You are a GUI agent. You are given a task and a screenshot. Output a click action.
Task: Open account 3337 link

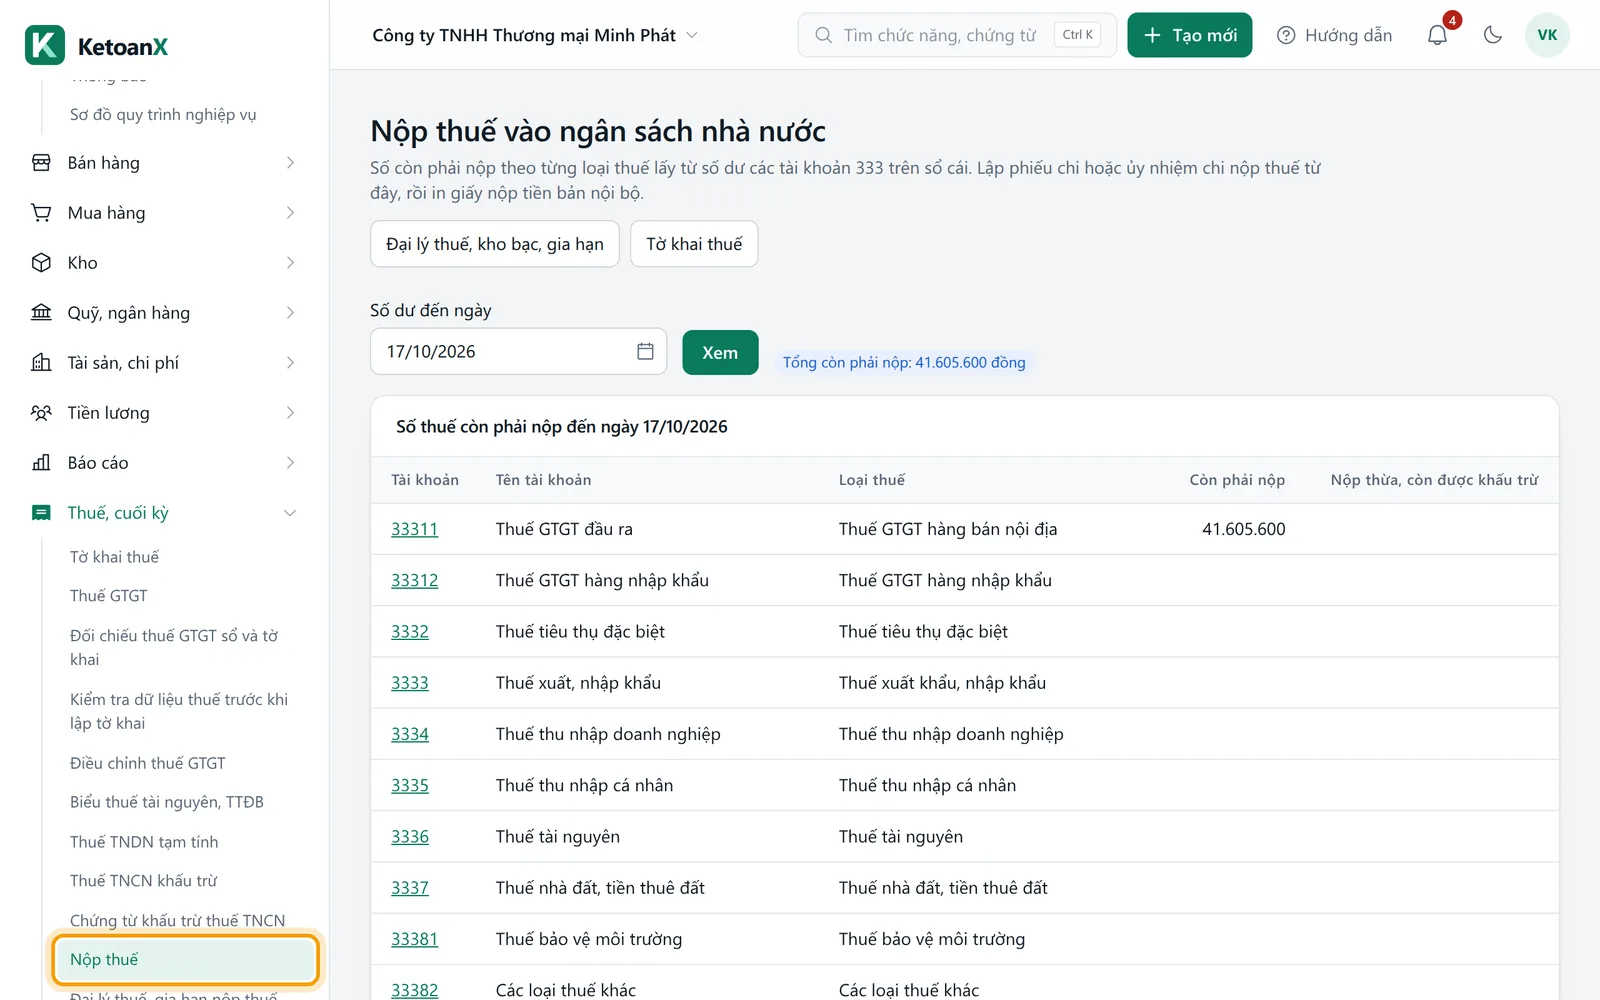click(410, 888)
